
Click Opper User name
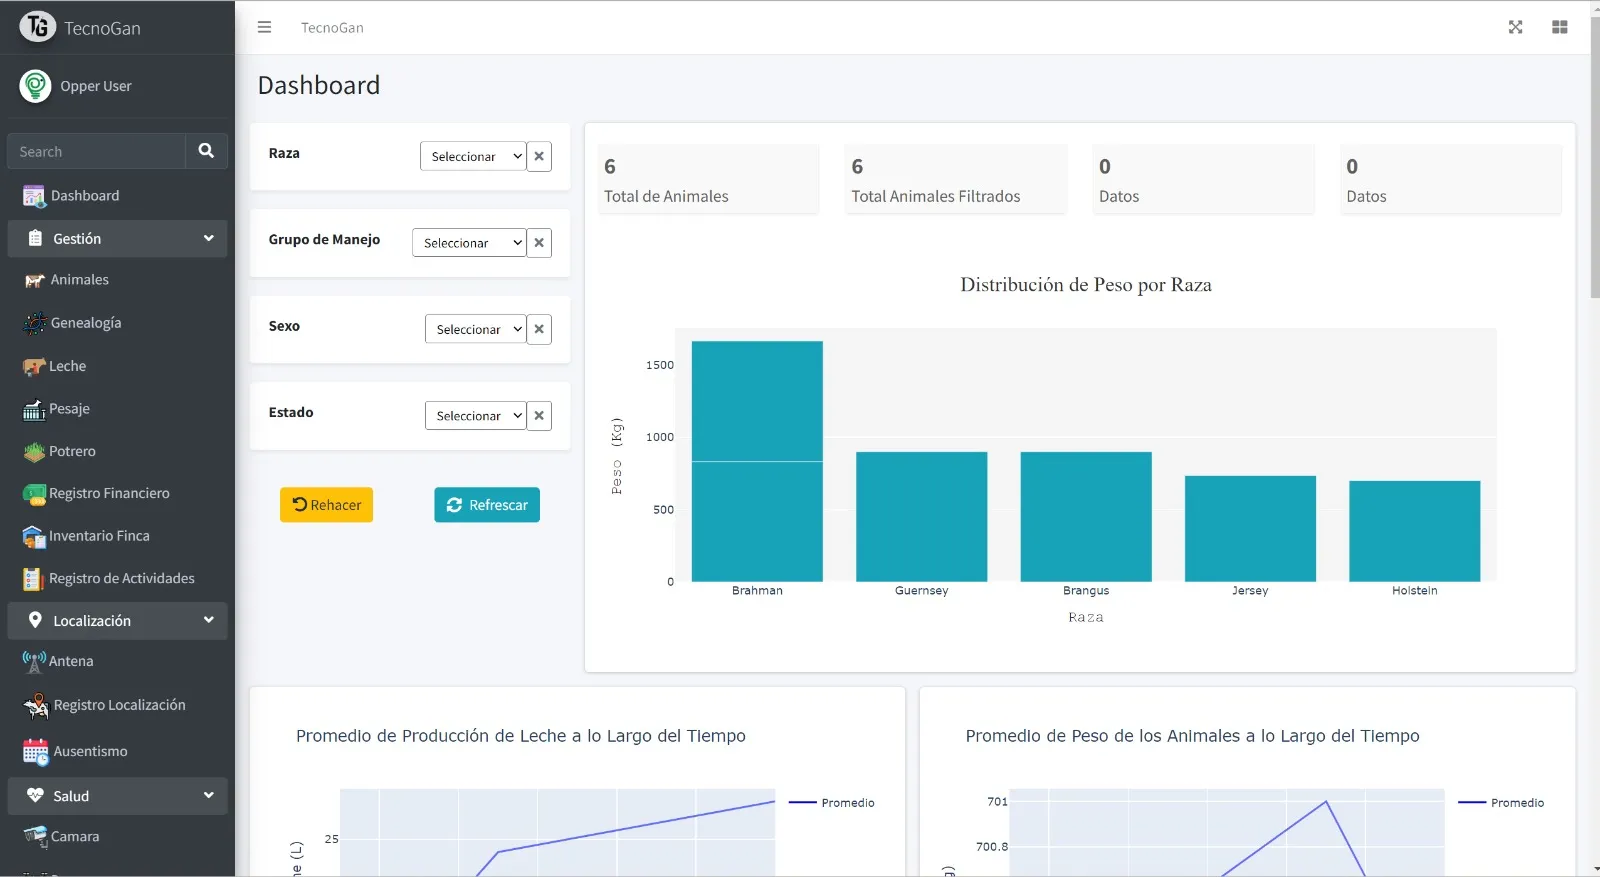point(96,86)
